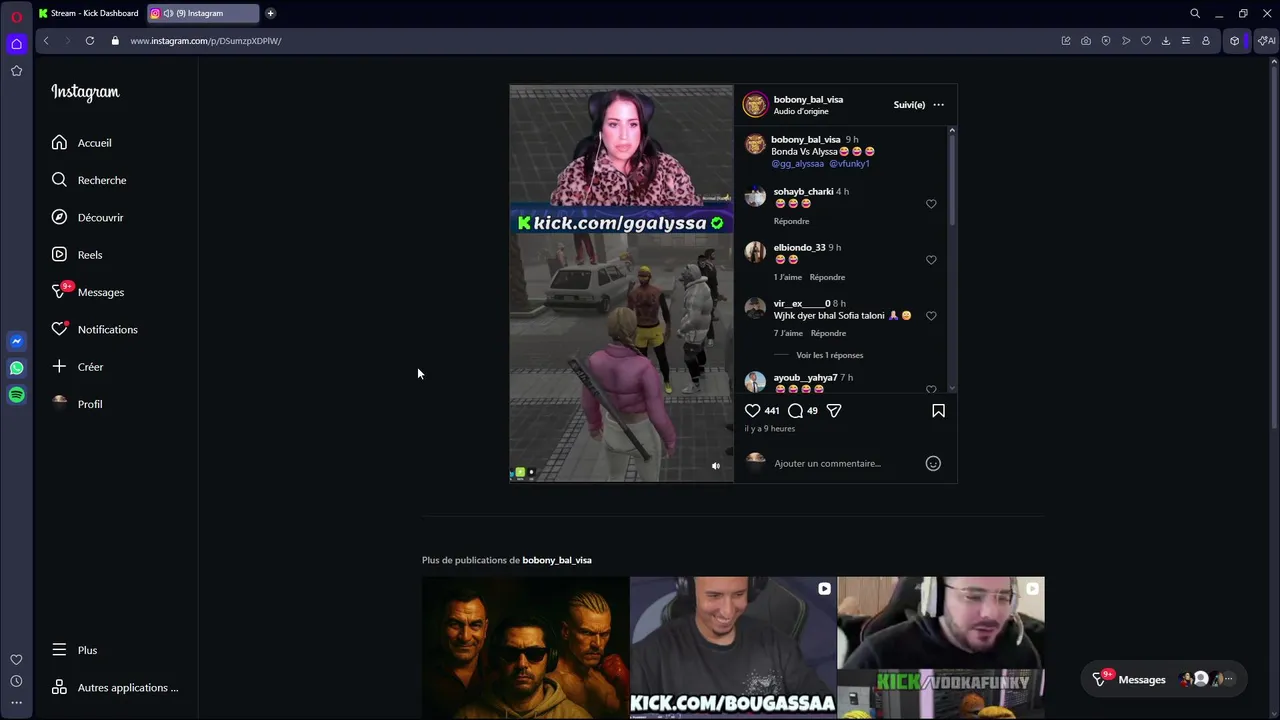Open Instagram Accueil home icon

pyautogui.click(x=59, y=143)
